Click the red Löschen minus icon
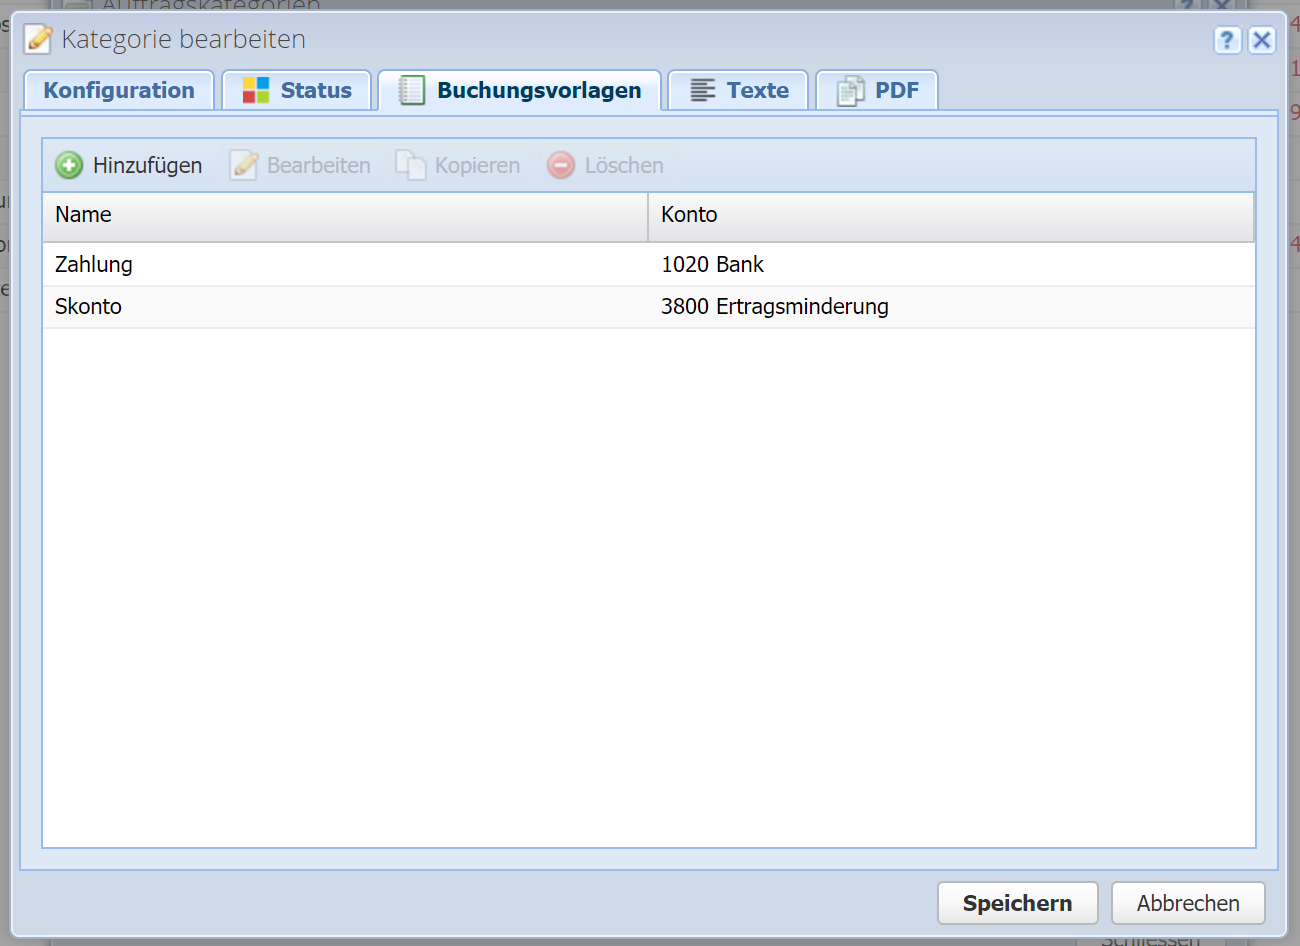 tap(561, 165)
